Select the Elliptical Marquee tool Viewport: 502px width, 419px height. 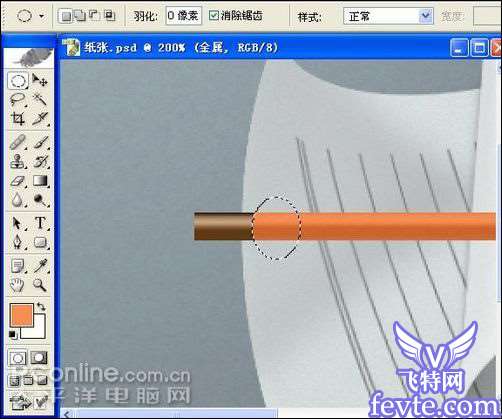[x=18, y=81]
